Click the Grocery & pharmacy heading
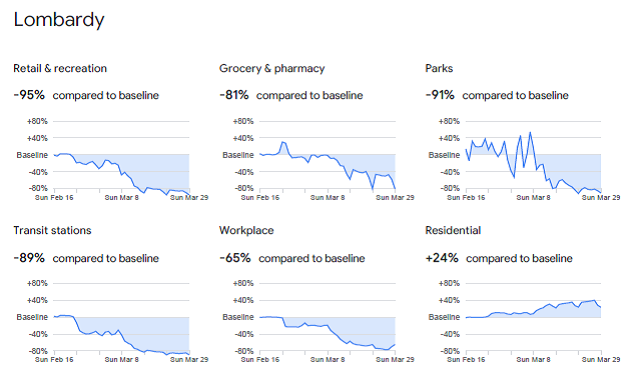 272,69
